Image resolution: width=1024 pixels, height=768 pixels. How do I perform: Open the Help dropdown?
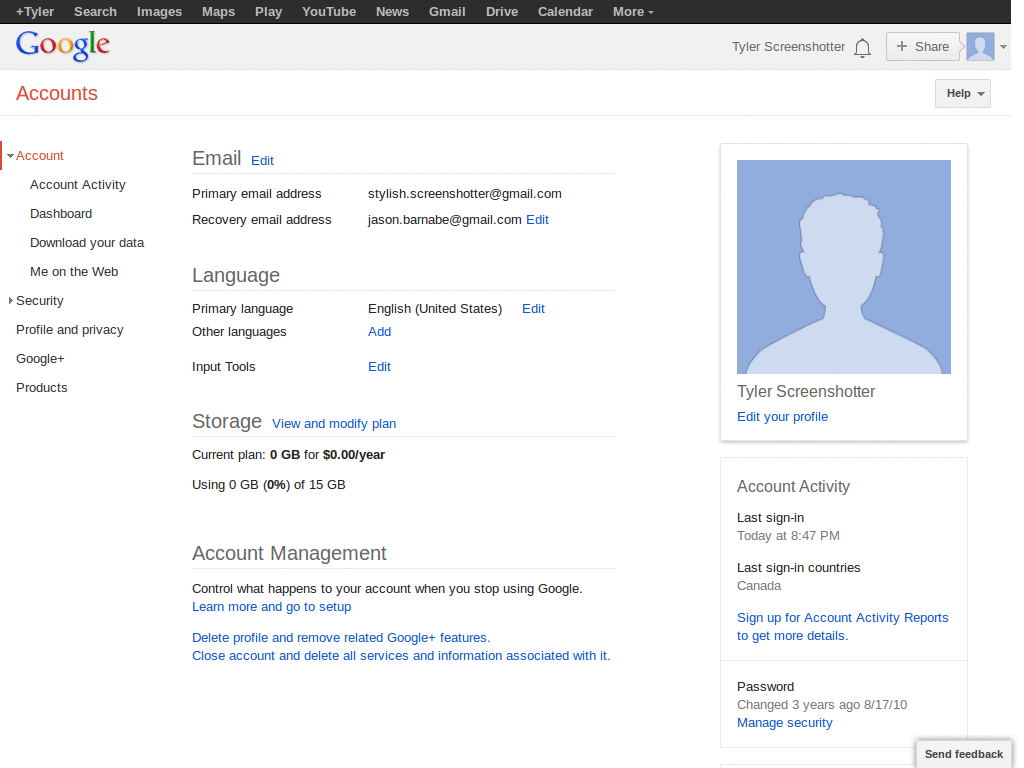tap(963, 93)
